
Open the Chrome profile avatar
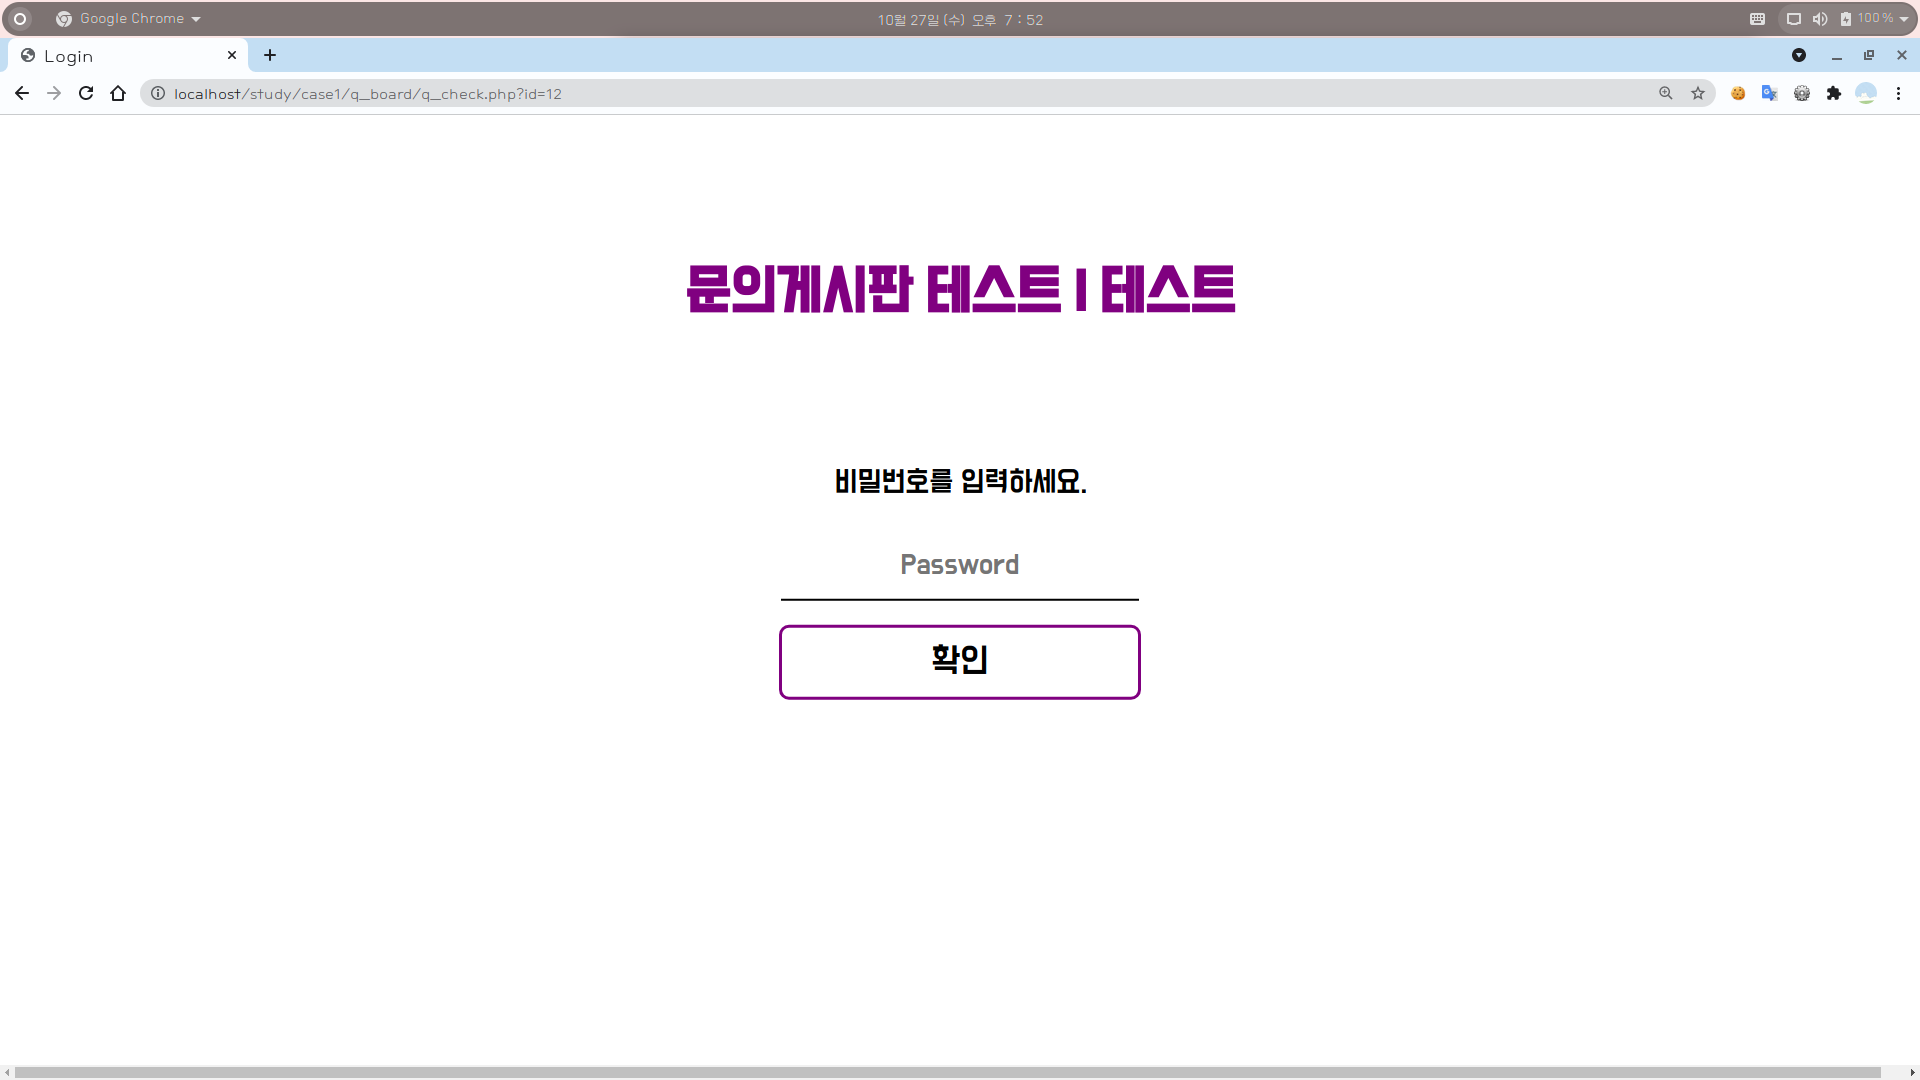pyautogui.click(x=1866, y=93)
